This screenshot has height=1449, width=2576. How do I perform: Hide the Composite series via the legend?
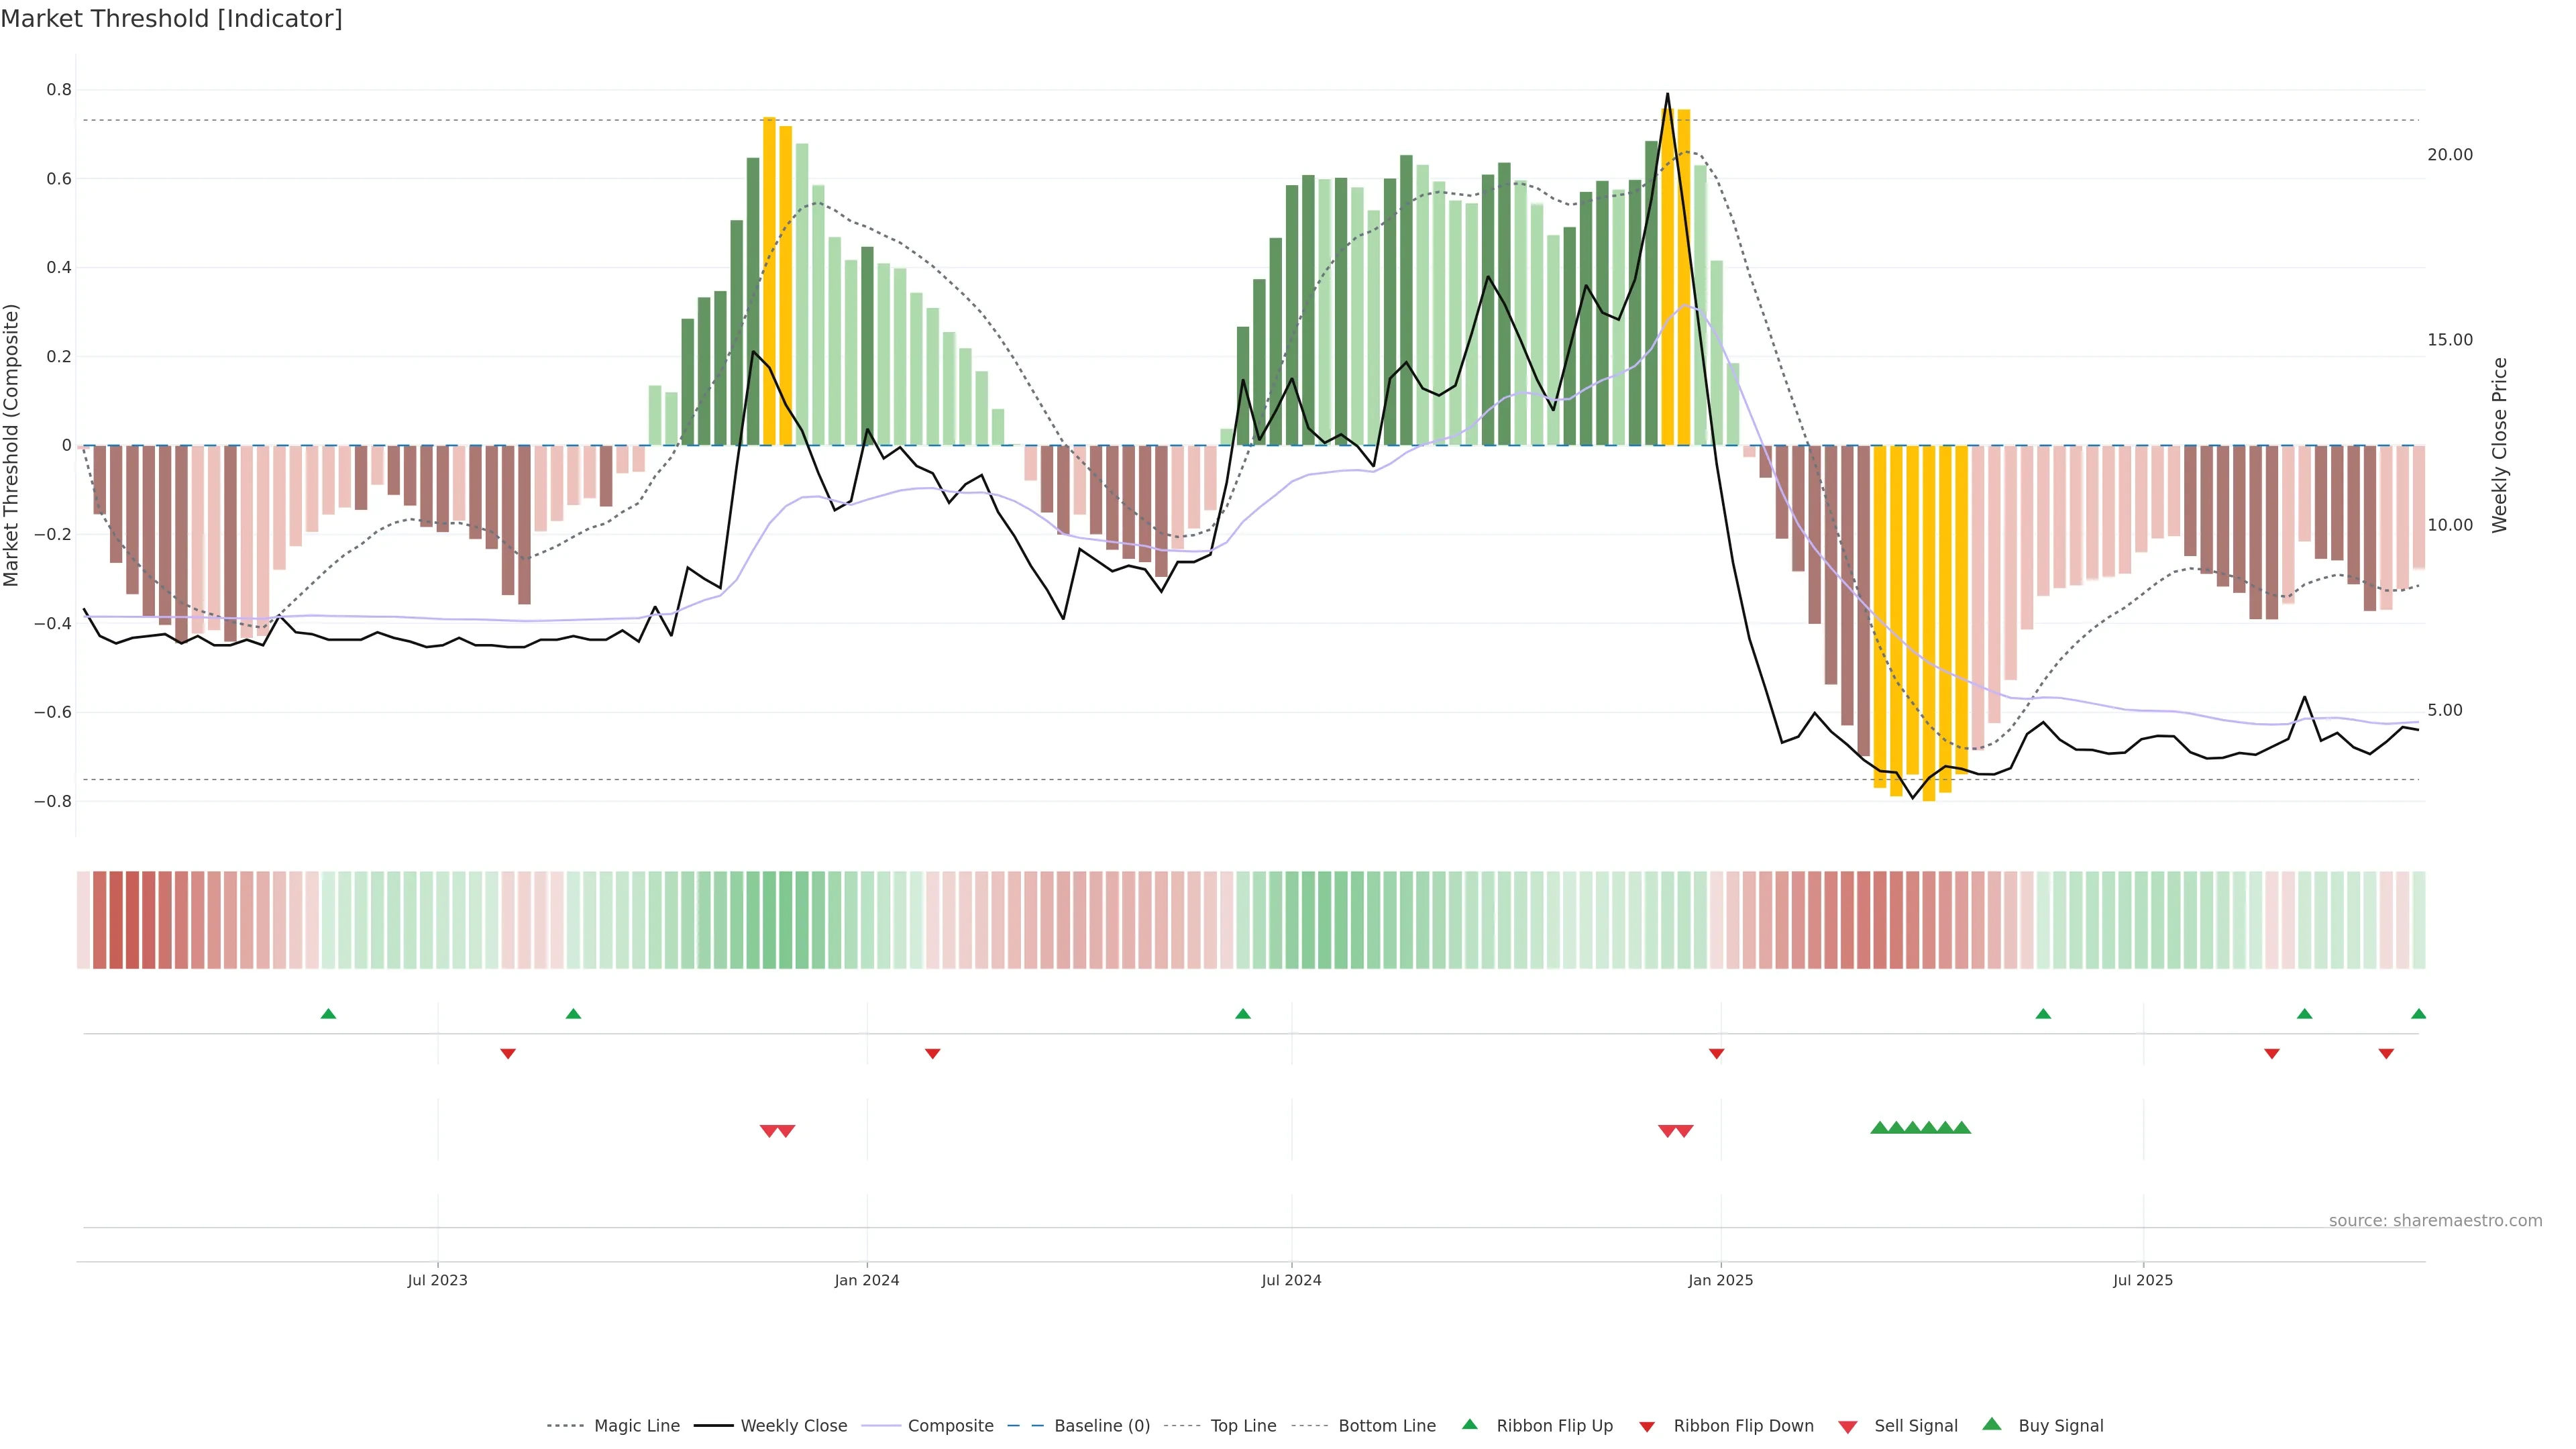[950, 1426]
